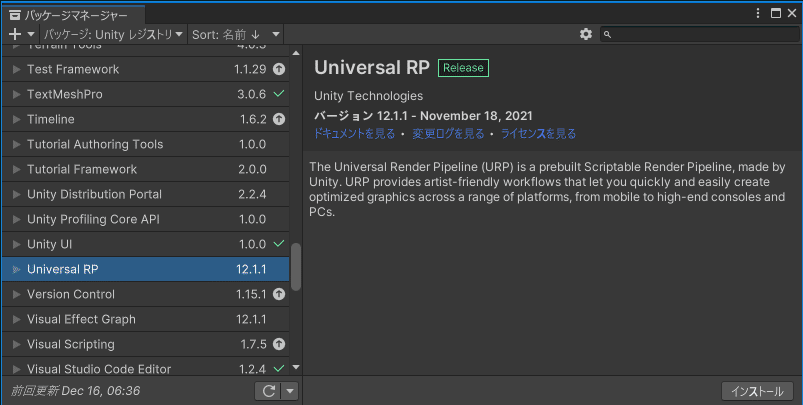Open the window kebab menu icon
The image size is (803, 405).
758,13
